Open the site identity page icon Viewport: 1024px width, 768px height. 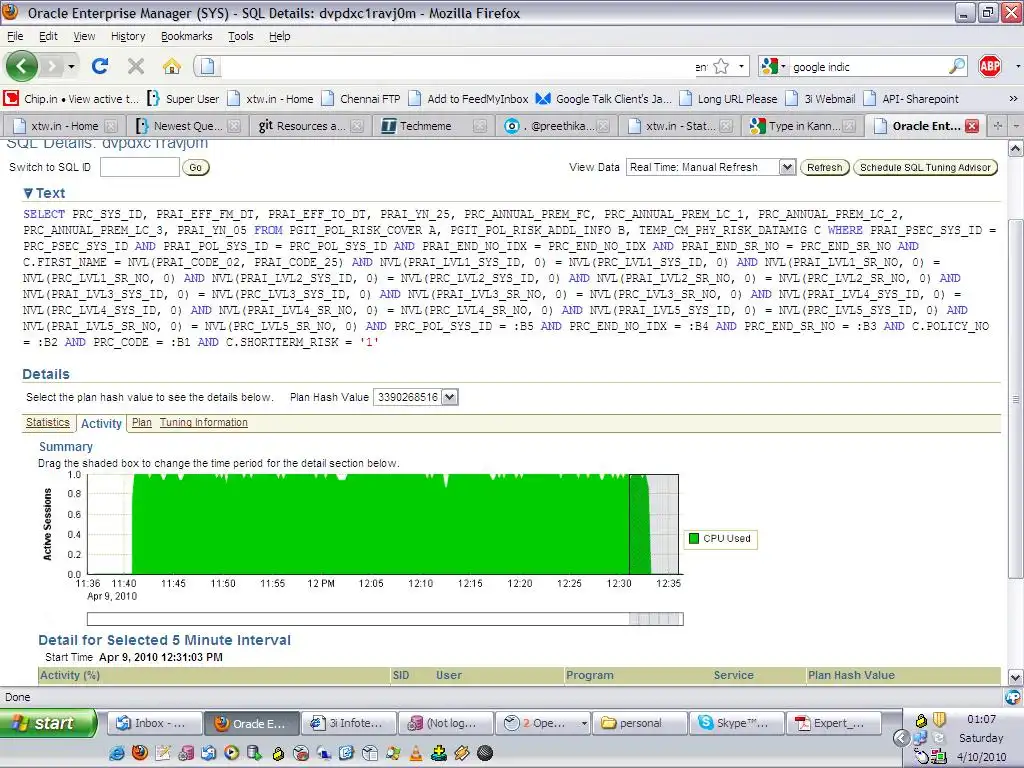click(207, 66)
